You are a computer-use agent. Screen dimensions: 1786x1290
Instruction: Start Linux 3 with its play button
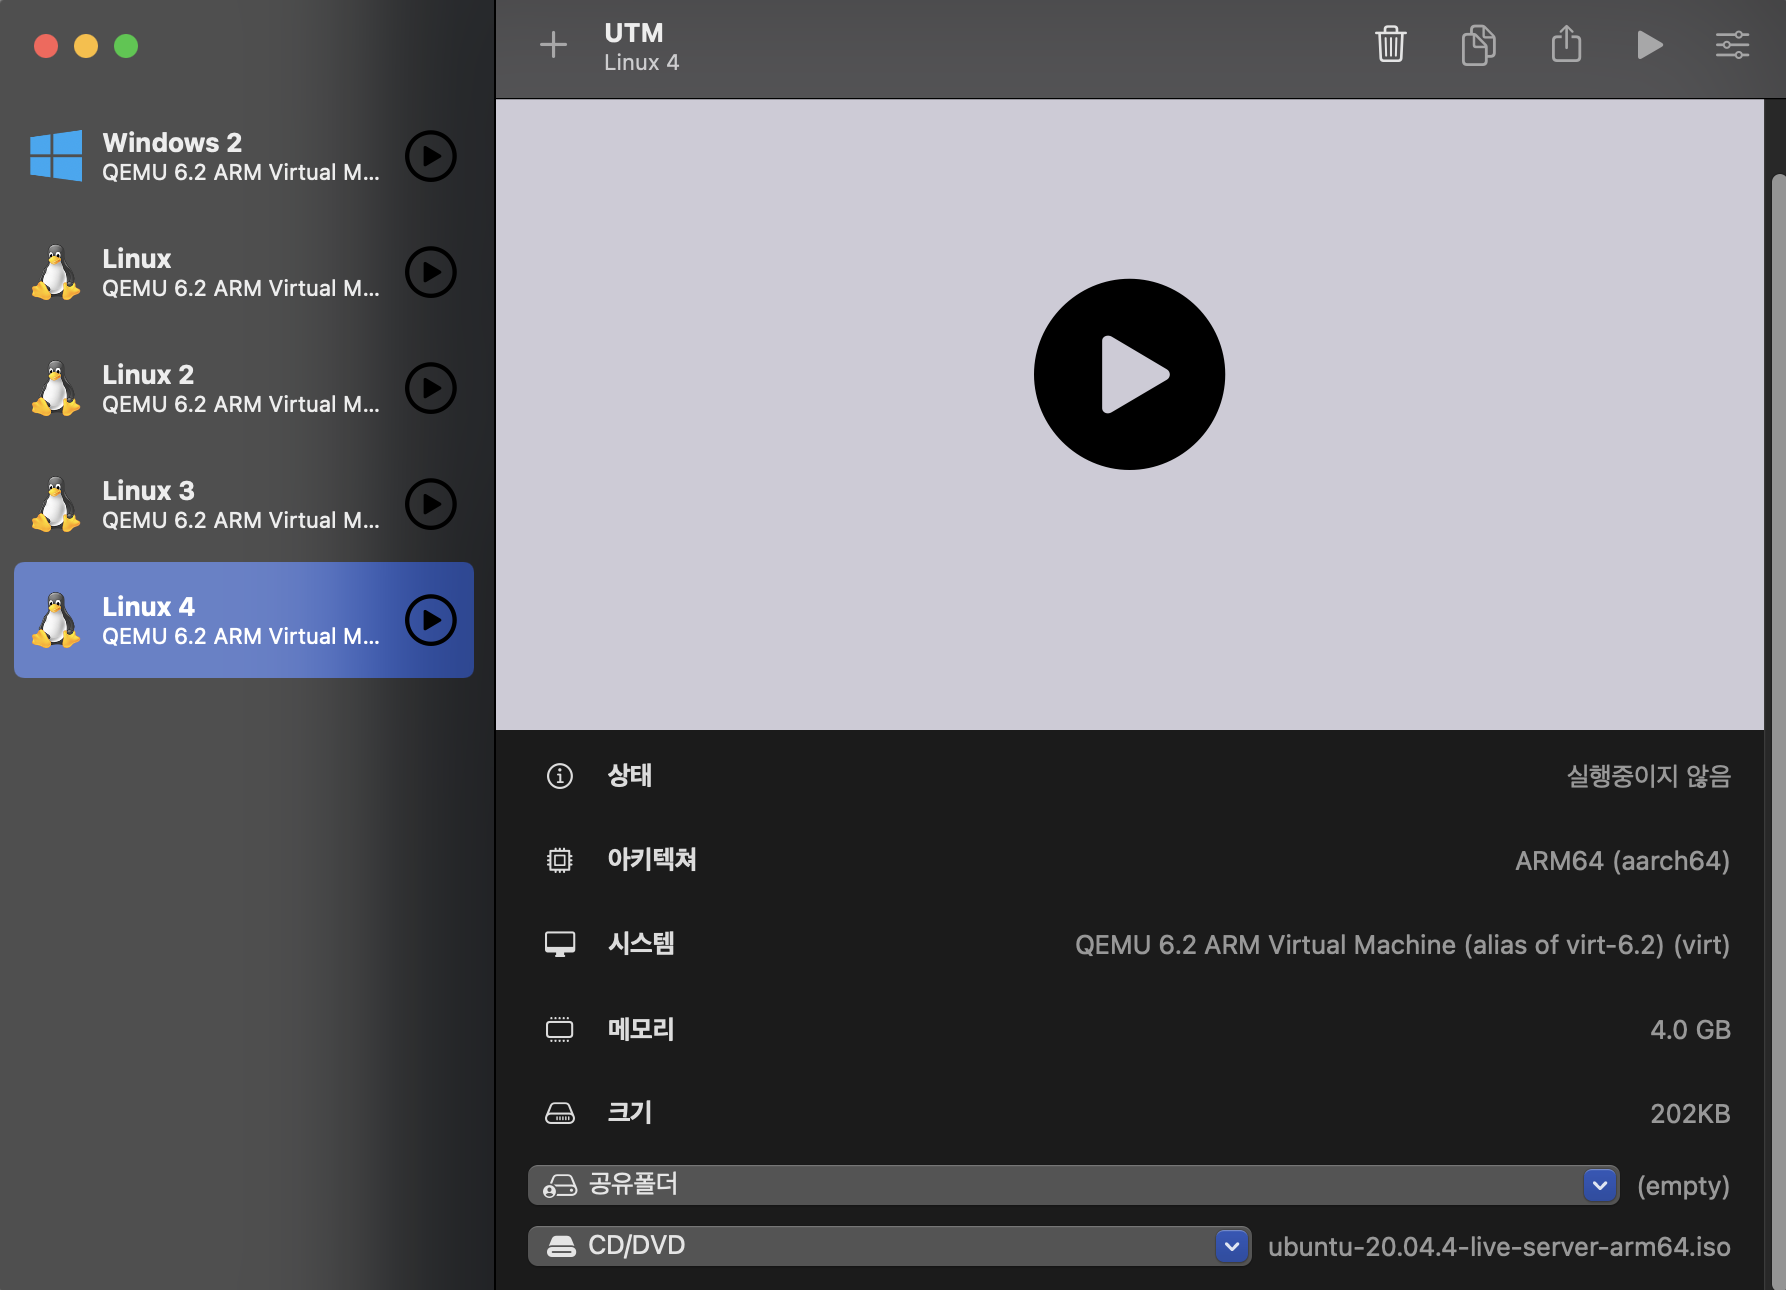coord(431,504)
